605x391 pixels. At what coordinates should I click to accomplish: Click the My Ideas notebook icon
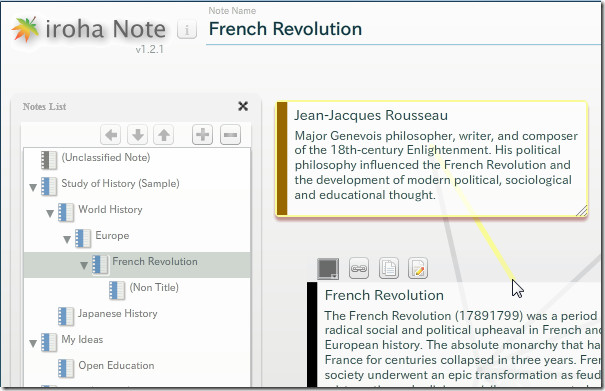(x=49, y=342)
